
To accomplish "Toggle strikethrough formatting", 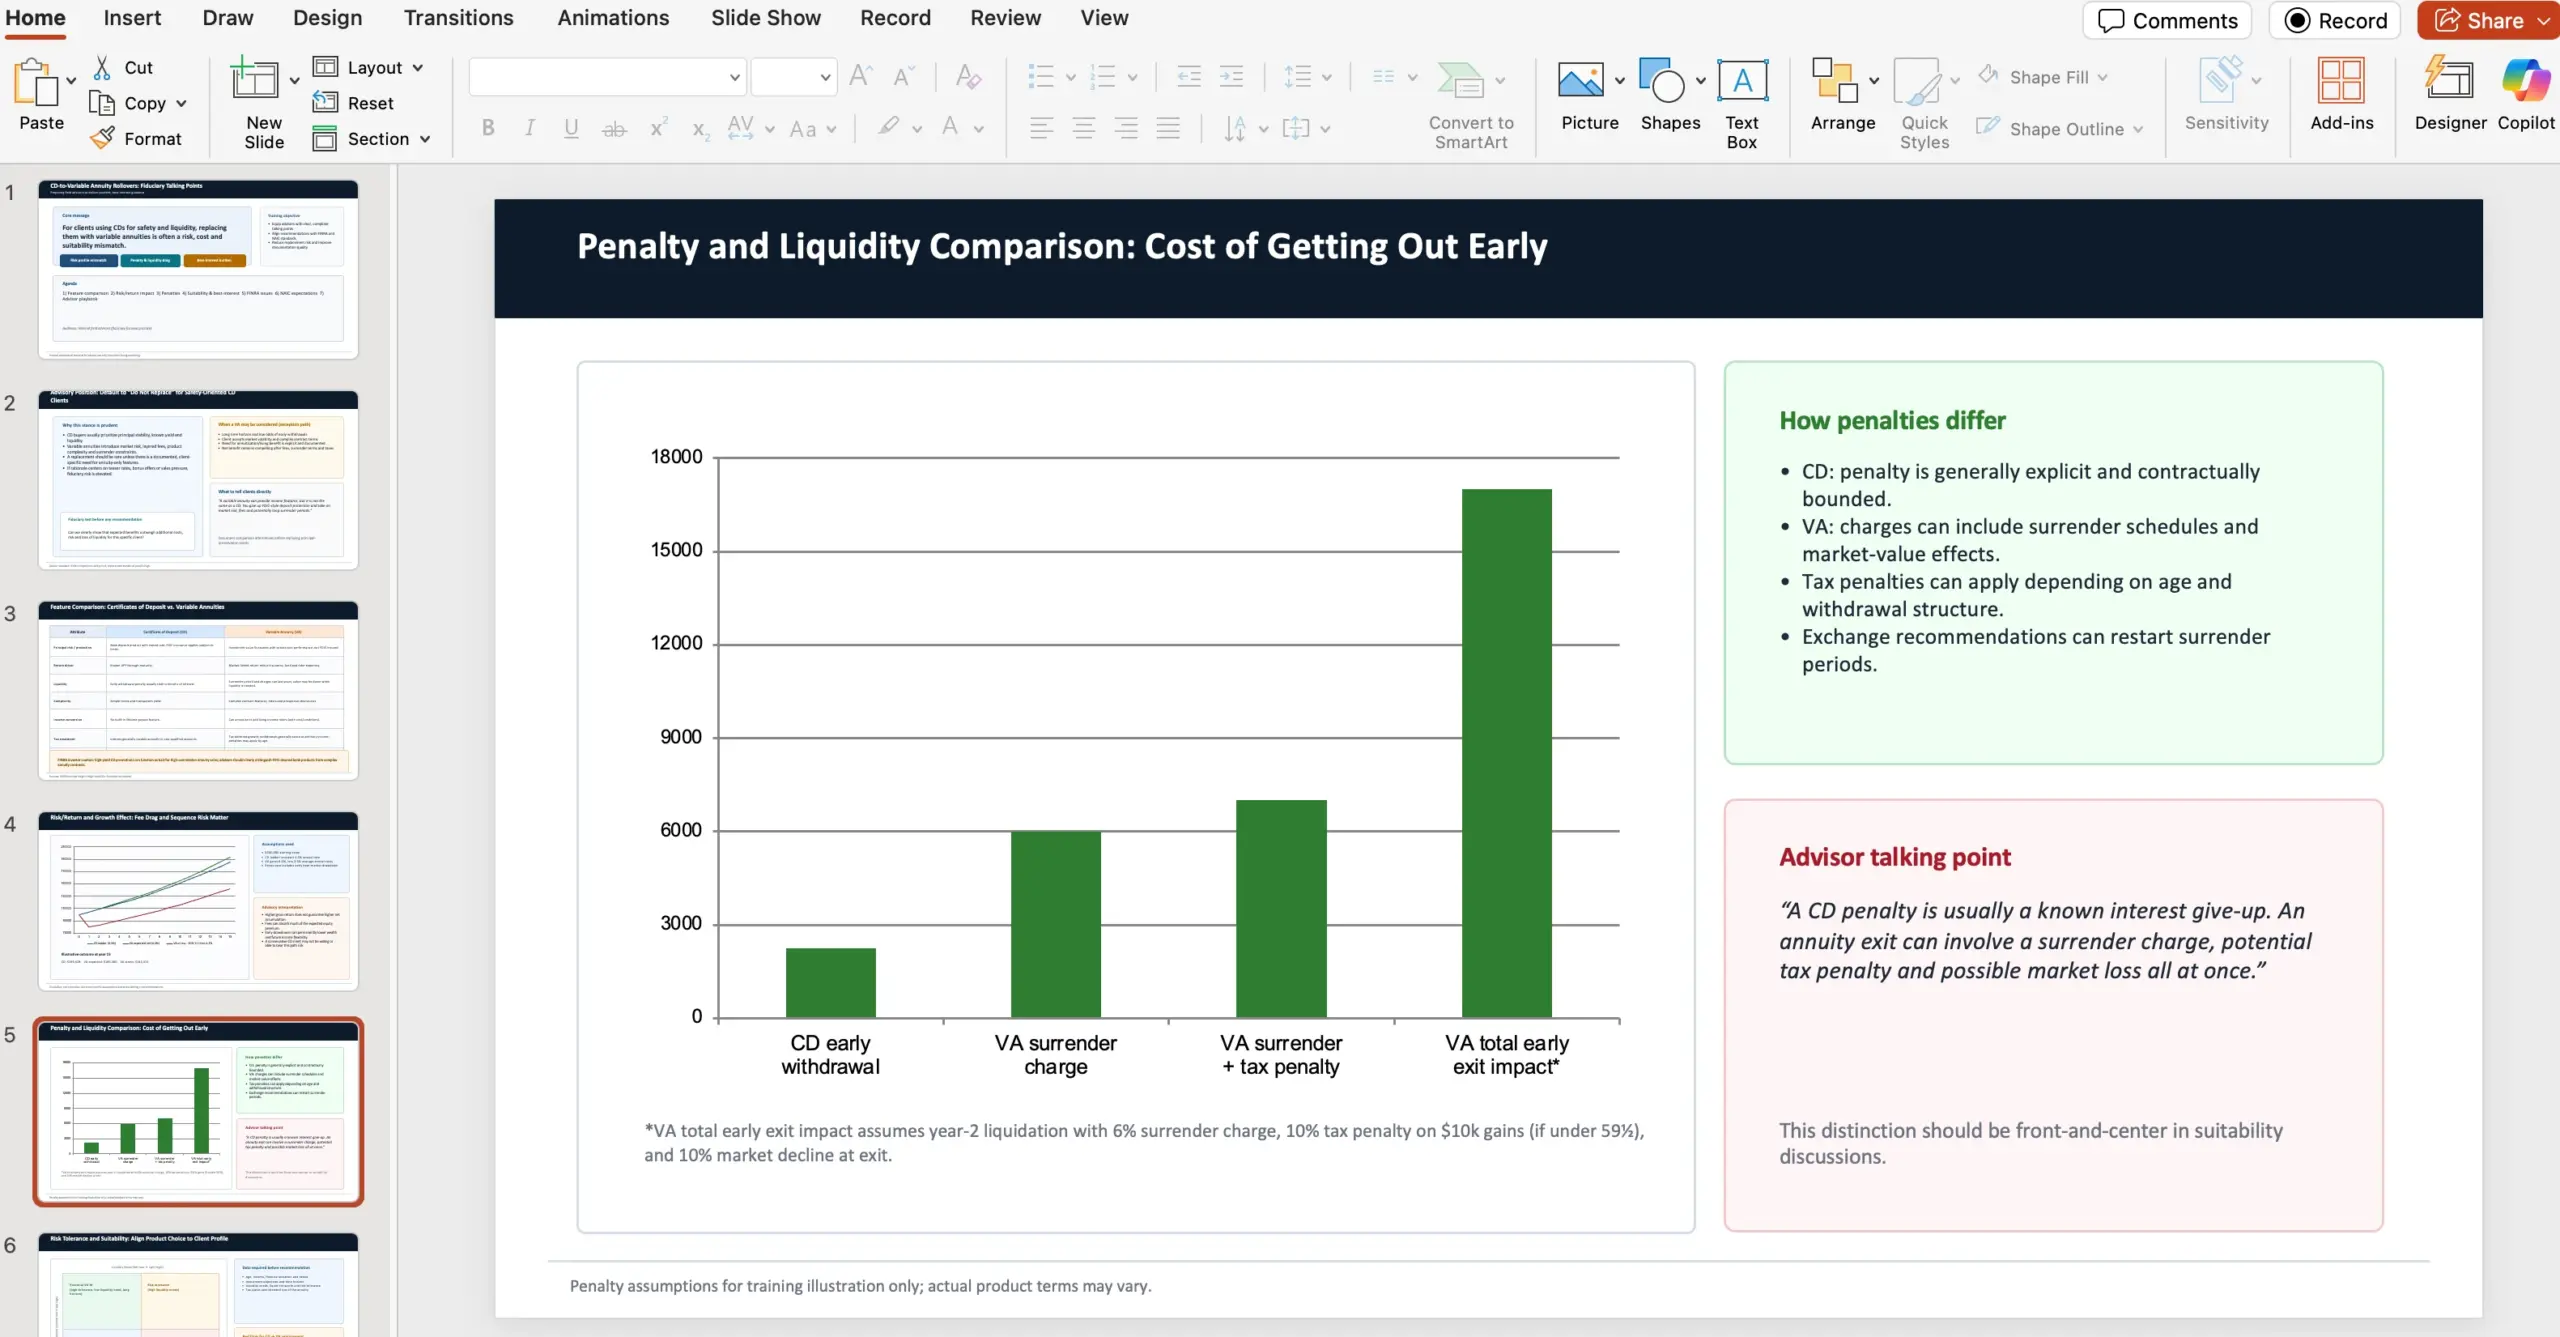I will pos(613,128).
